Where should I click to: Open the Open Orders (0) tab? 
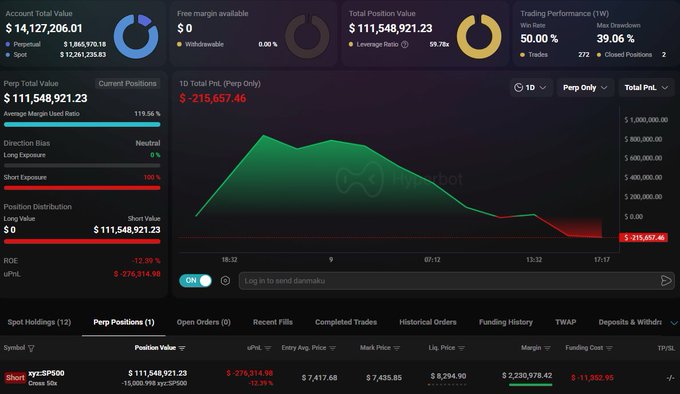[x=203, y=322]
